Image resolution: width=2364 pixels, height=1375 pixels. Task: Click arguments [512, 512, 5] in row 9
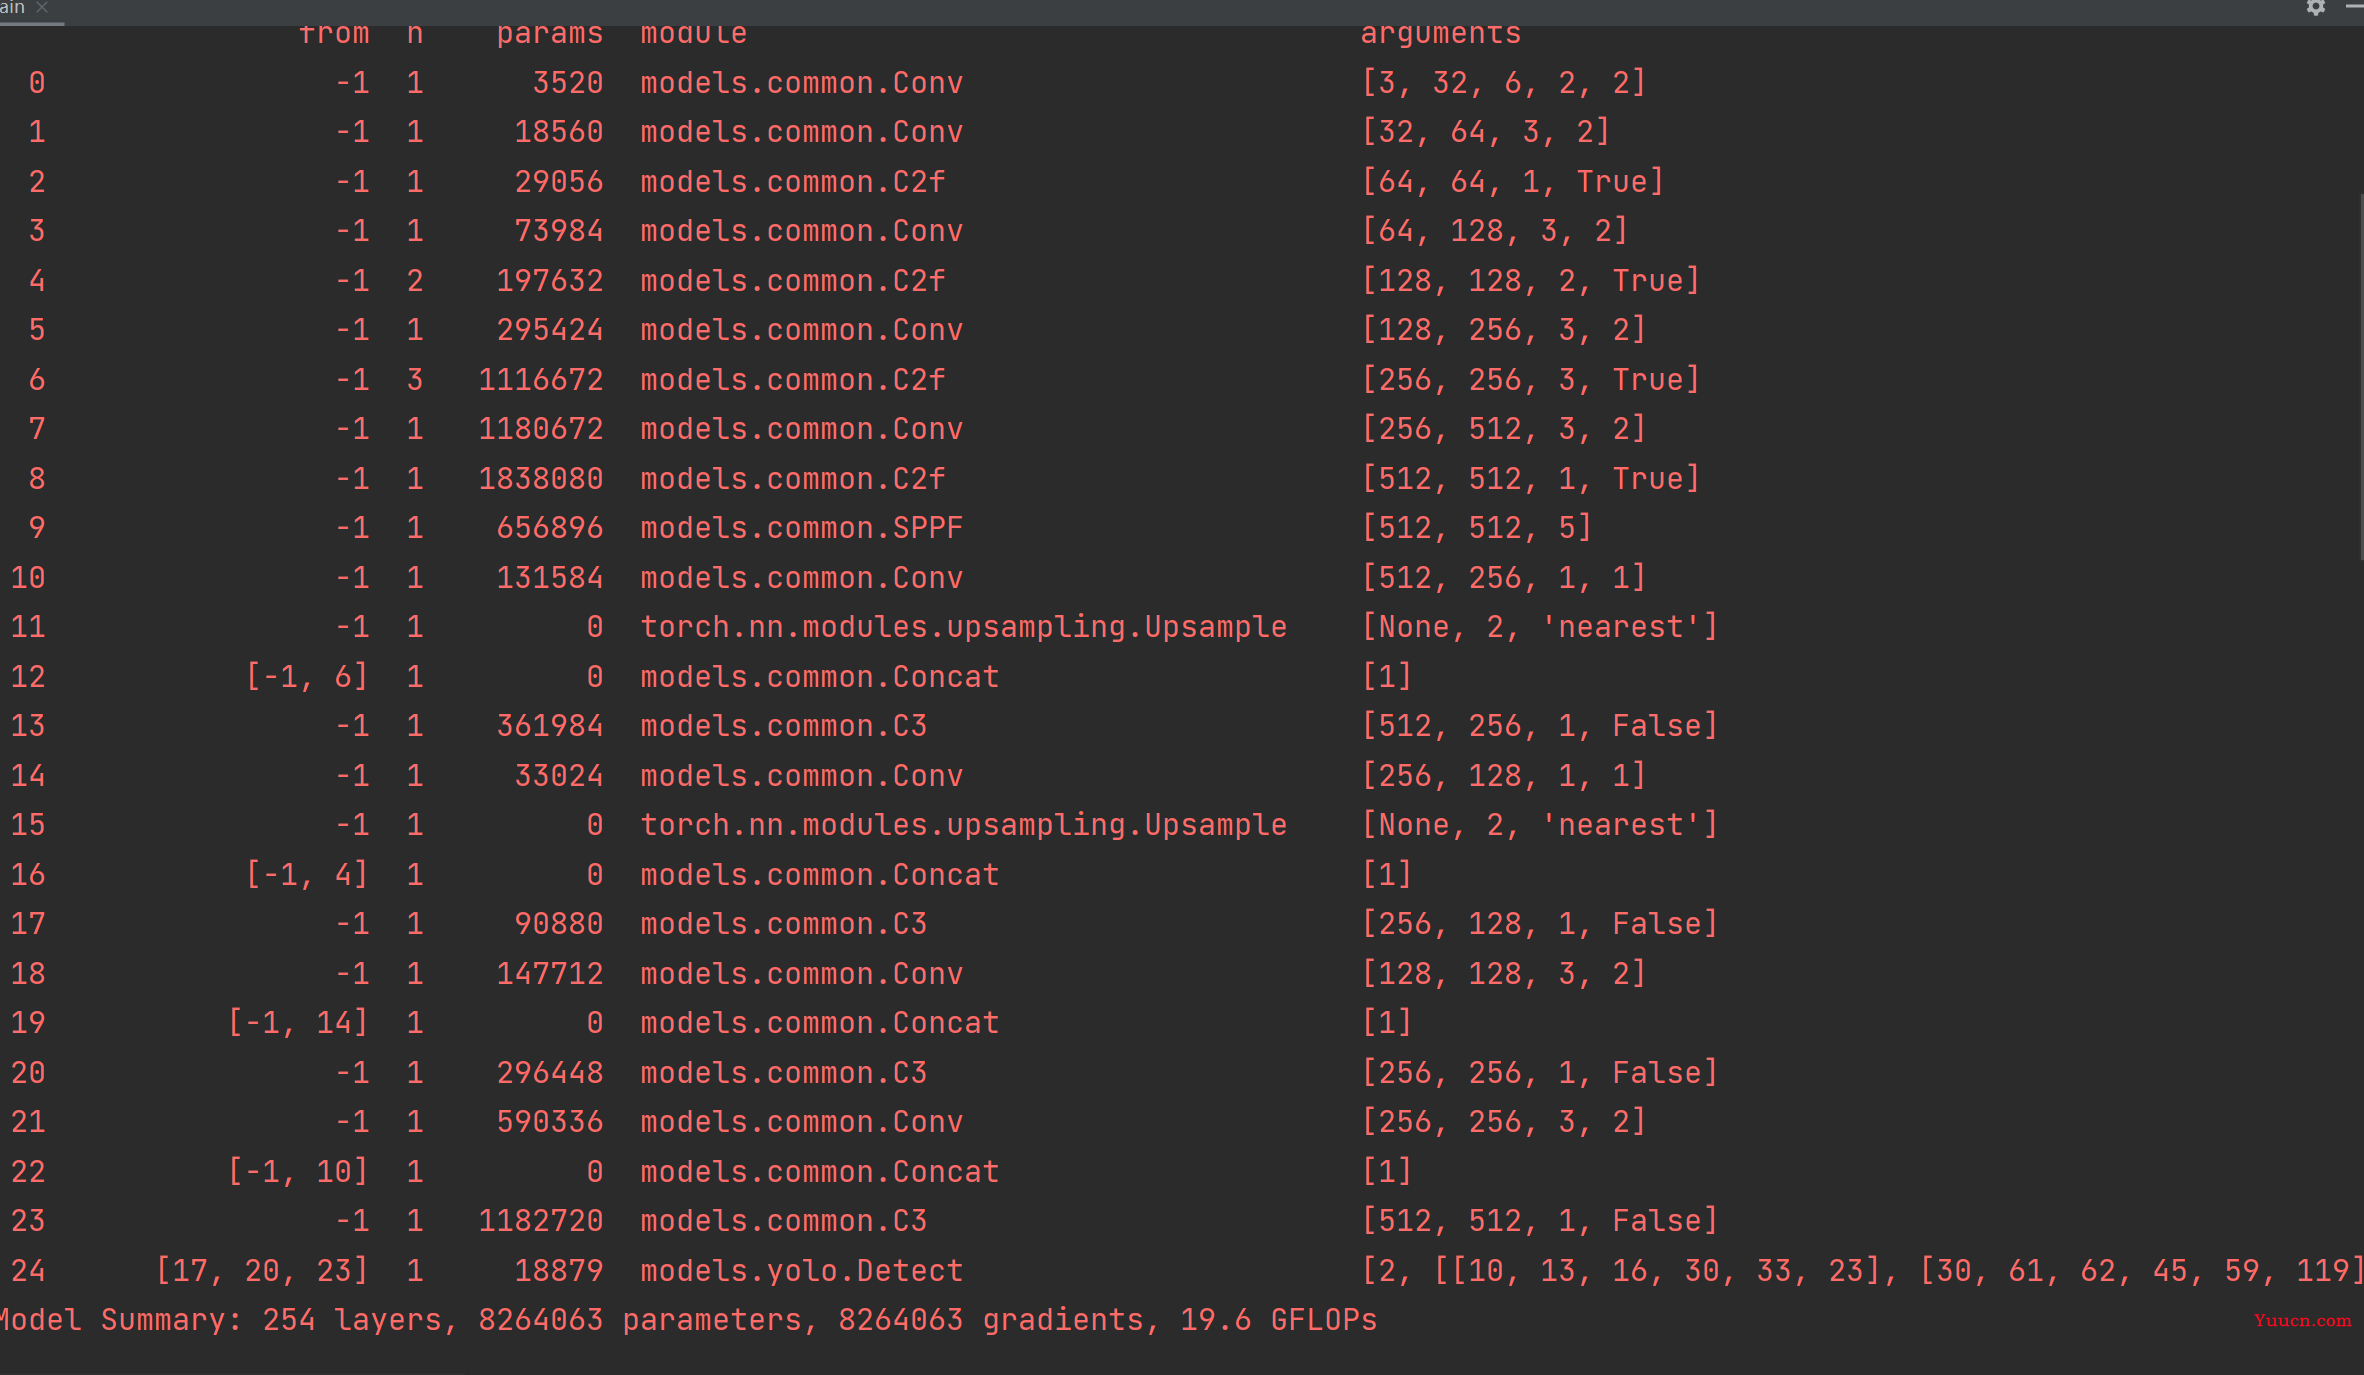pyautogui.click(x=1476, y=528)
